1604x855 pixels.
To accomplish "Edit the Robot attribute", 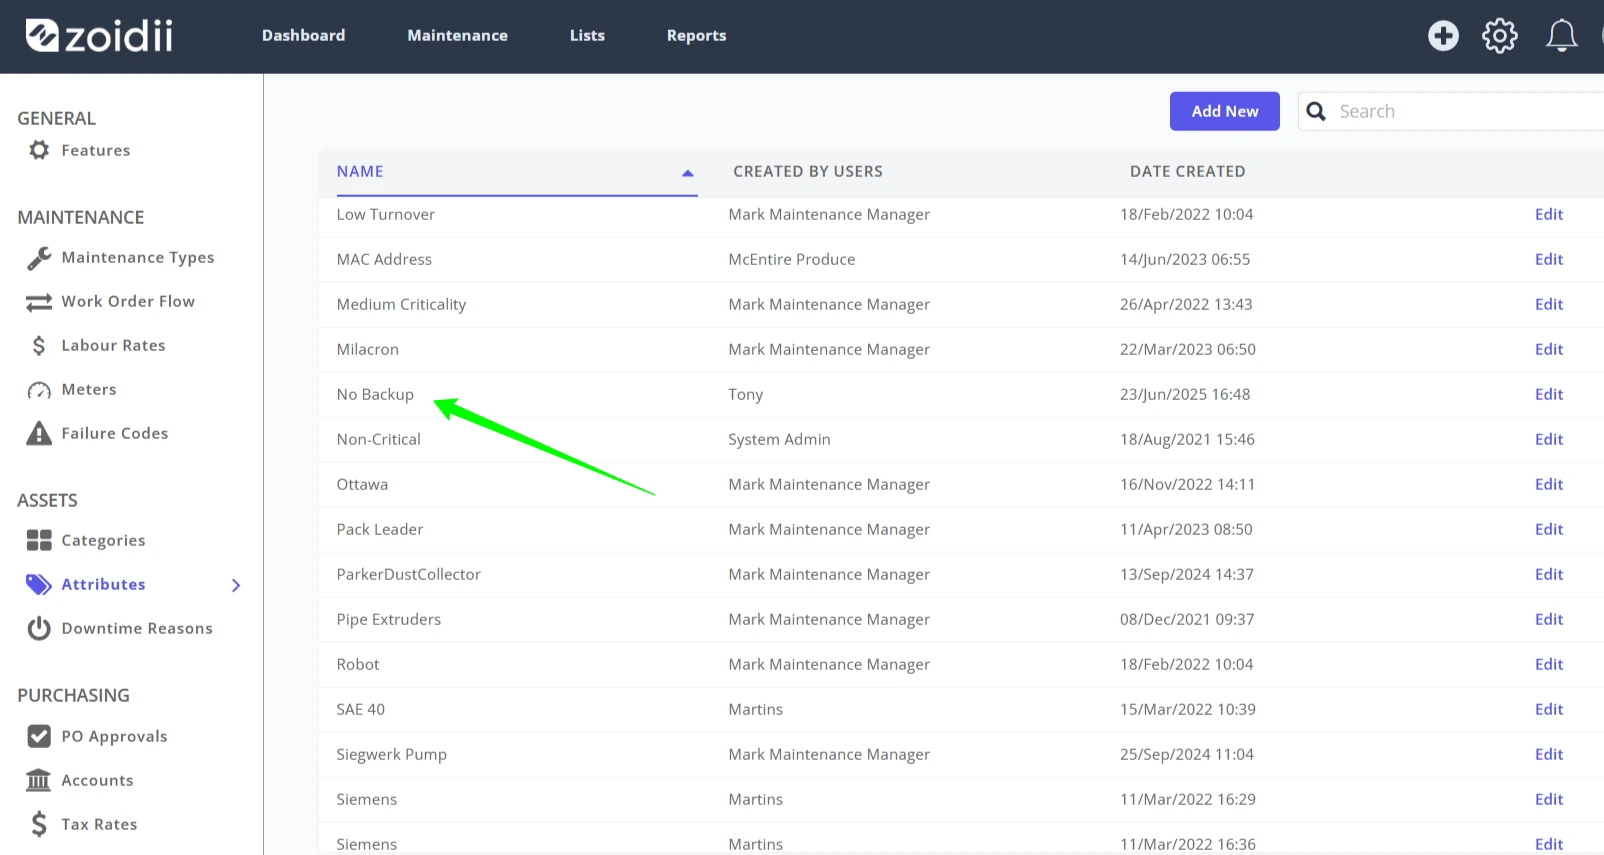I will click(1548, 665).
